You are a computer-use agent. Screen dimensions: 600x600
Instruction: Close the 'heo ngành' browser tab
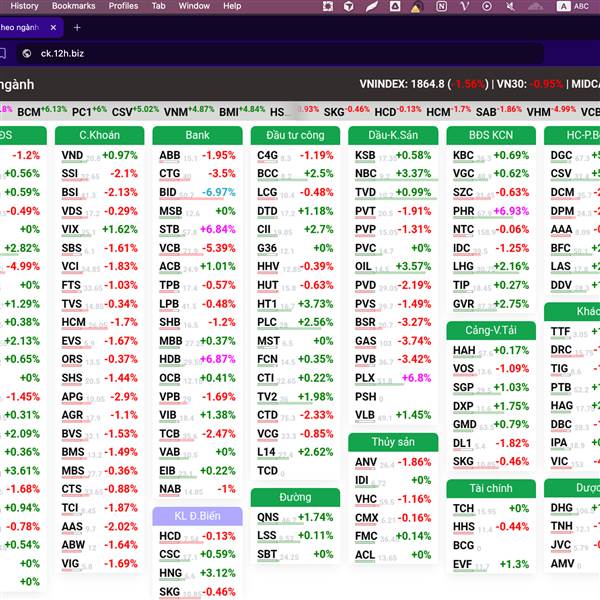53,28
